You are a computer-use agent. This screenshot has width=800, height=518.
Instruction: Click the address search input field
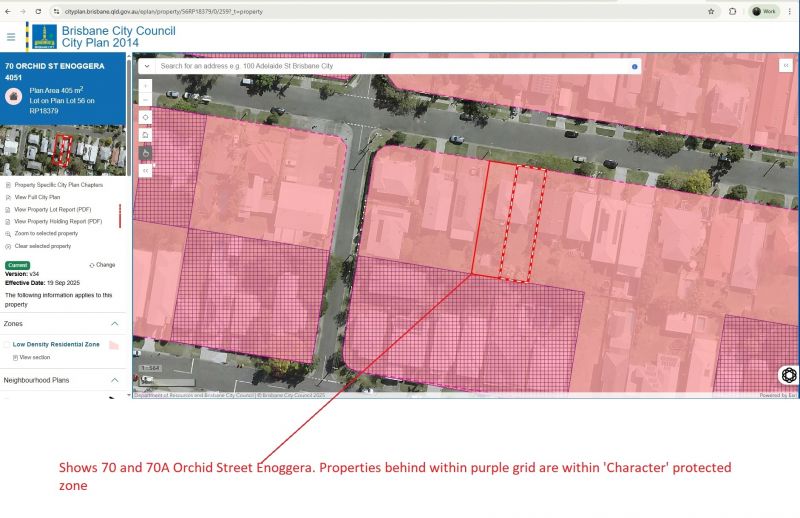[390, 66]
